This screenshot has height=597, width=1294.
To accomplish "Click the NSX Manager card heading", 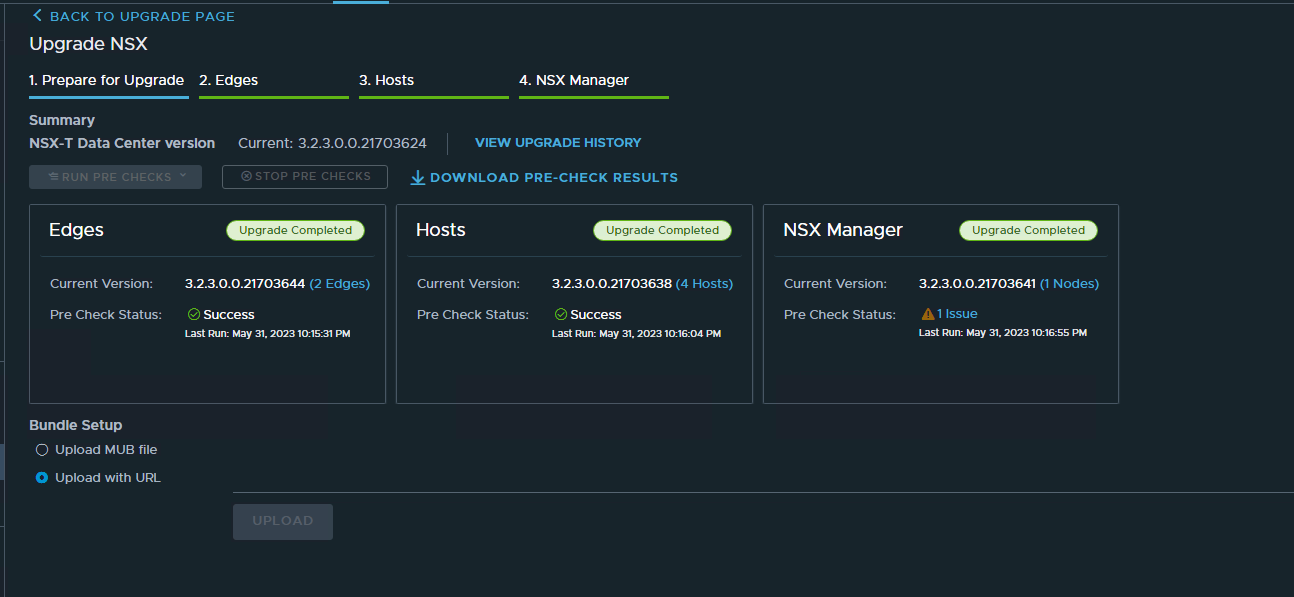I will (843, 230).
